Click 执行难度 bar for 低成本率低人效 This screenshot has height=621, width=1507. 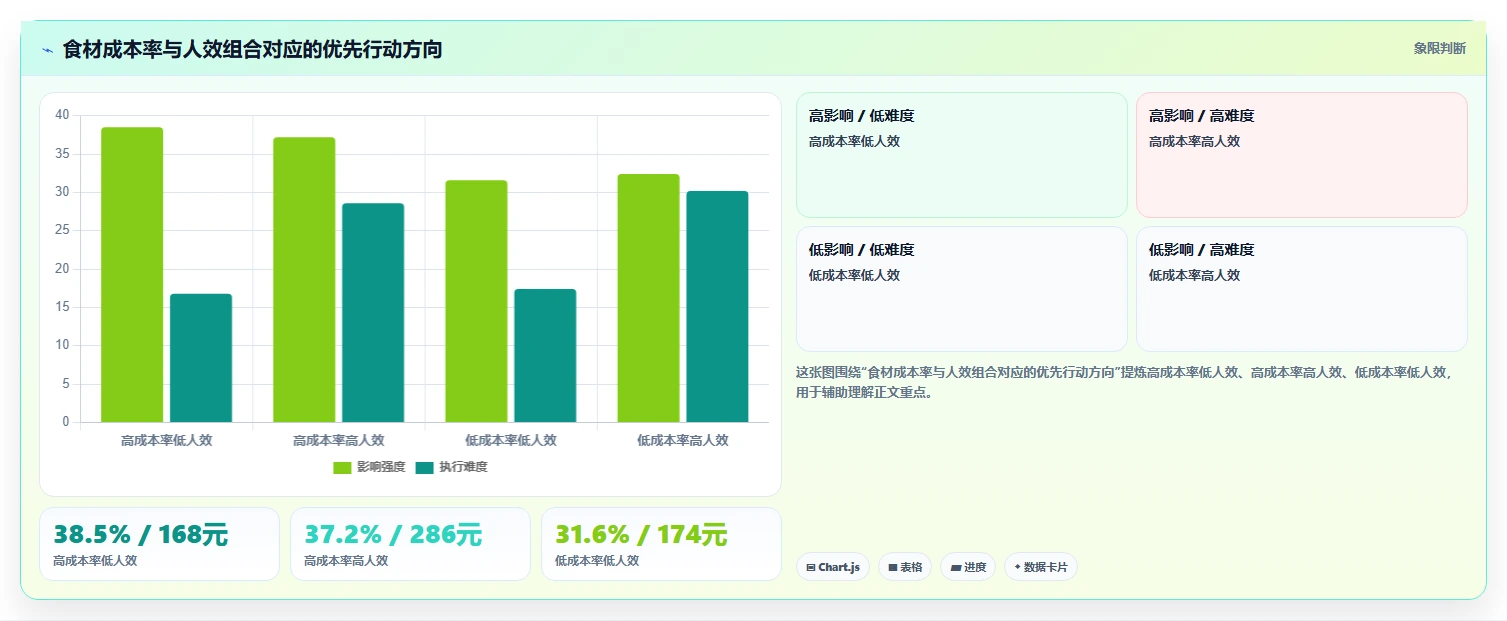pos(545,356)
